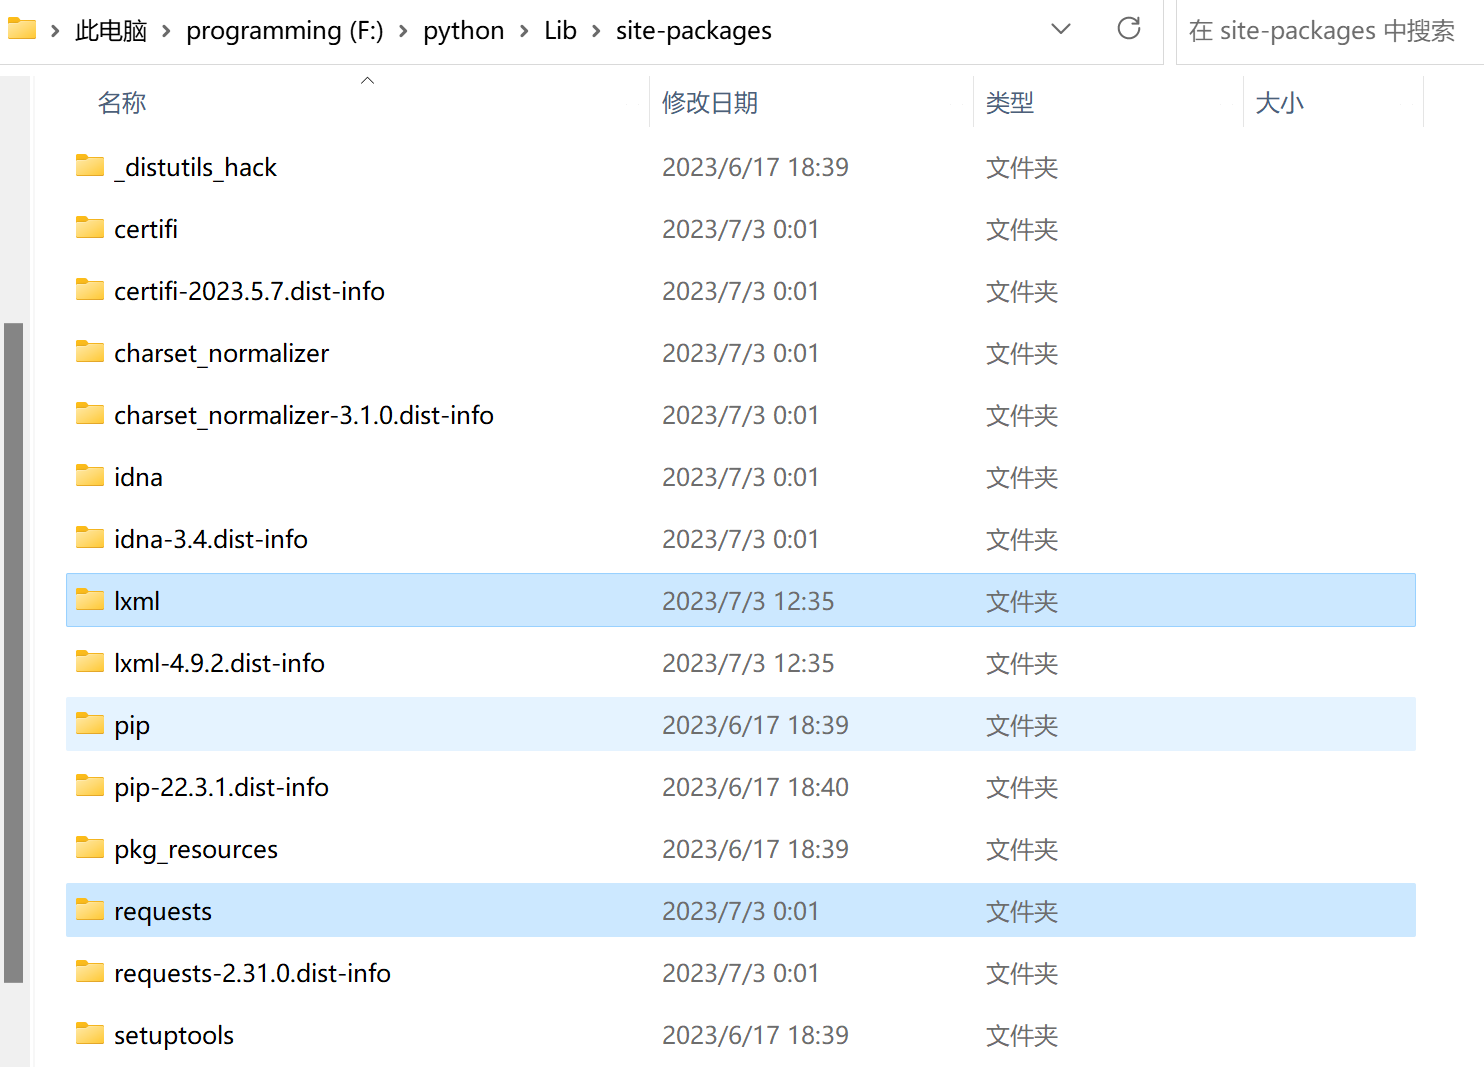Expand chevron before 此电脑 breadcrumb
The width and height of the screenshot is (1484, 1067).
point(55,31)
